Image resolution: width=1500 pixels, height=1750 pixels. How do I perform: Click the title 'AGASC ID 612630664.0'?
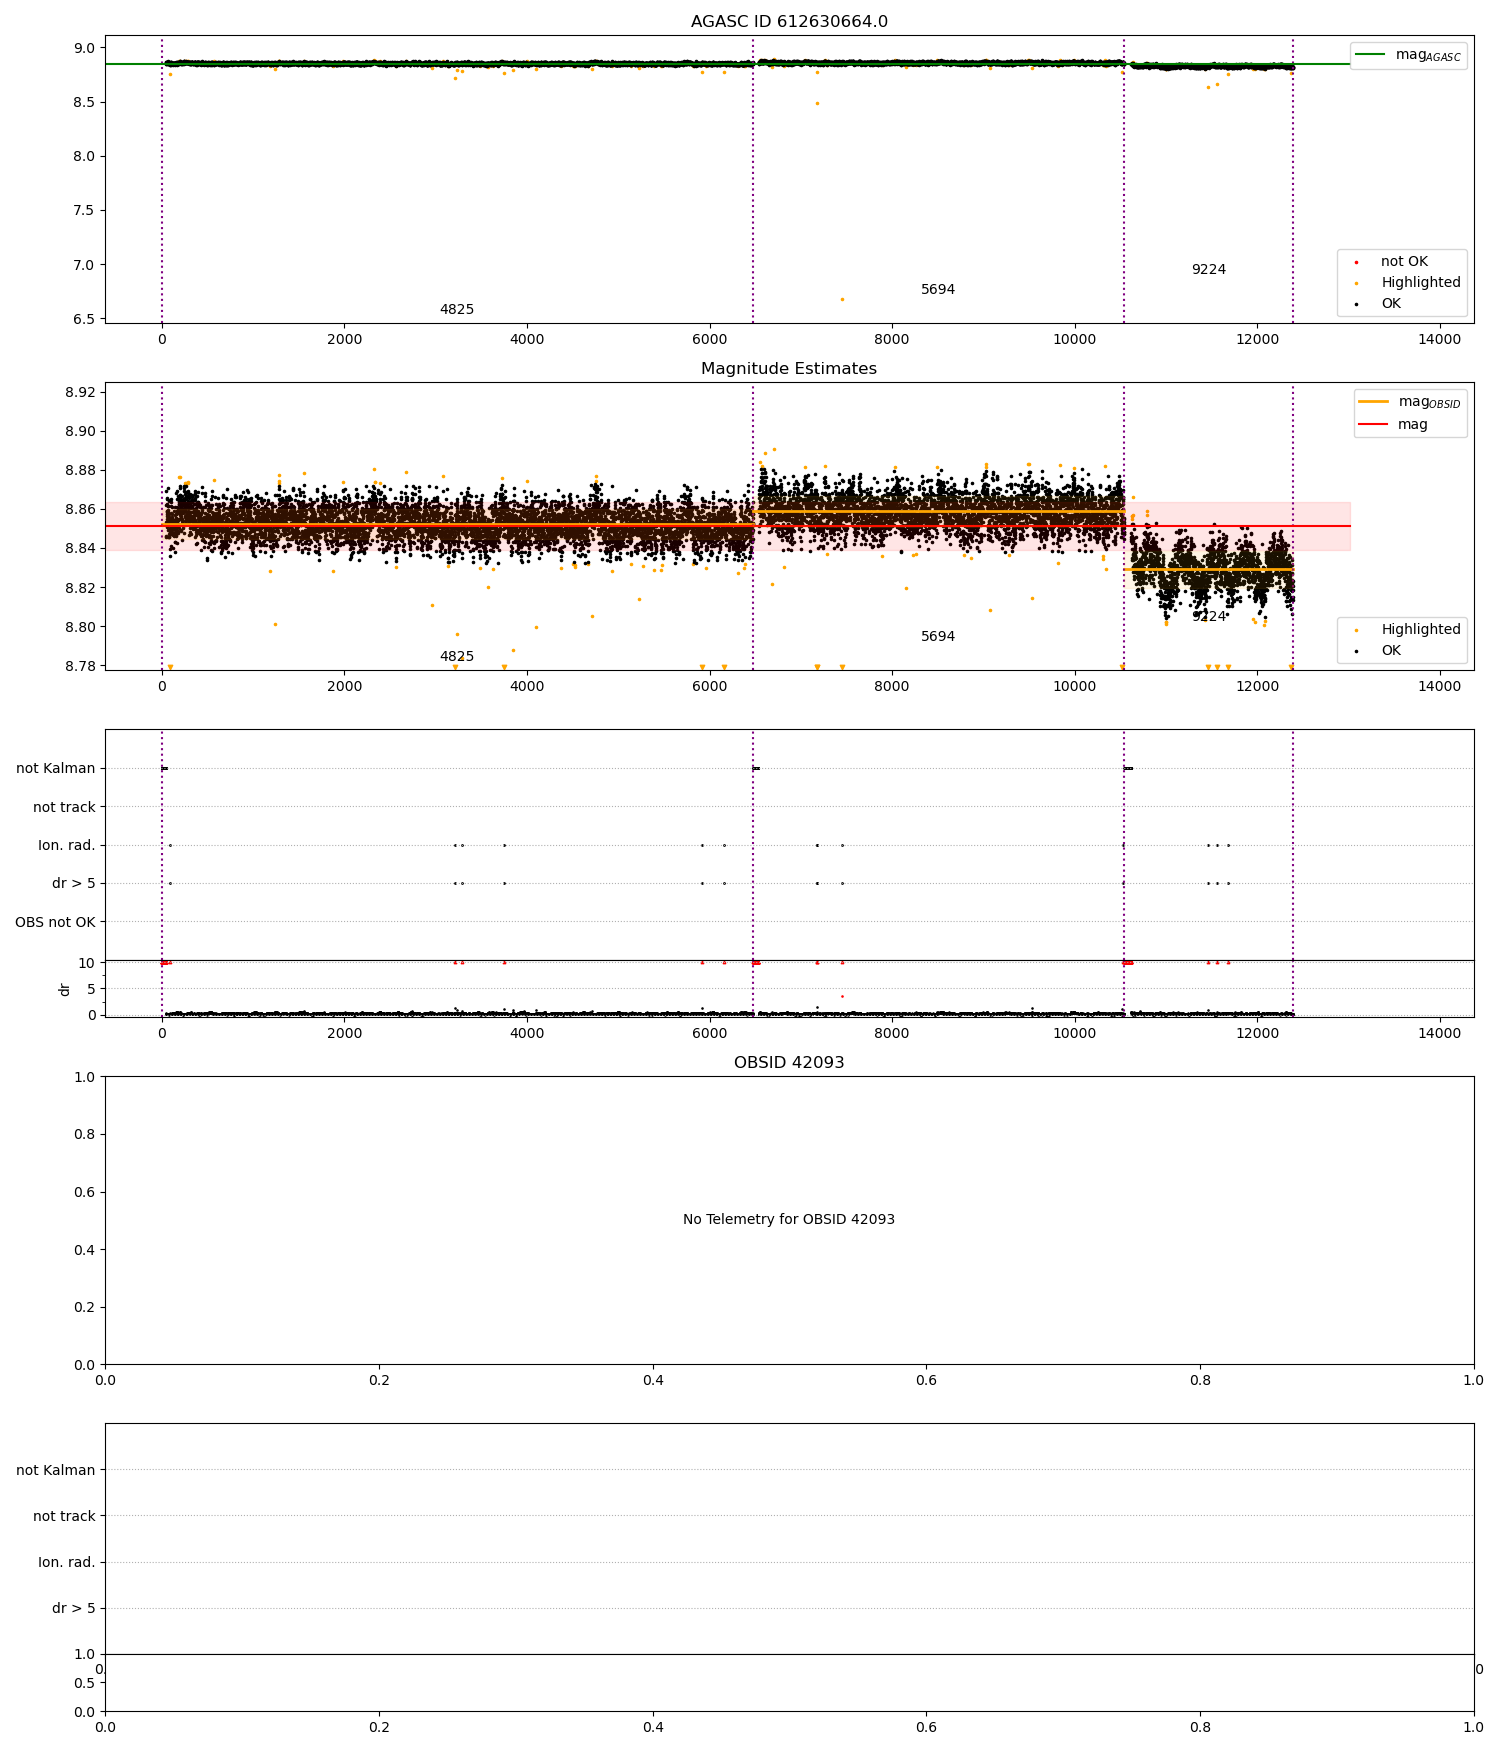789,22
